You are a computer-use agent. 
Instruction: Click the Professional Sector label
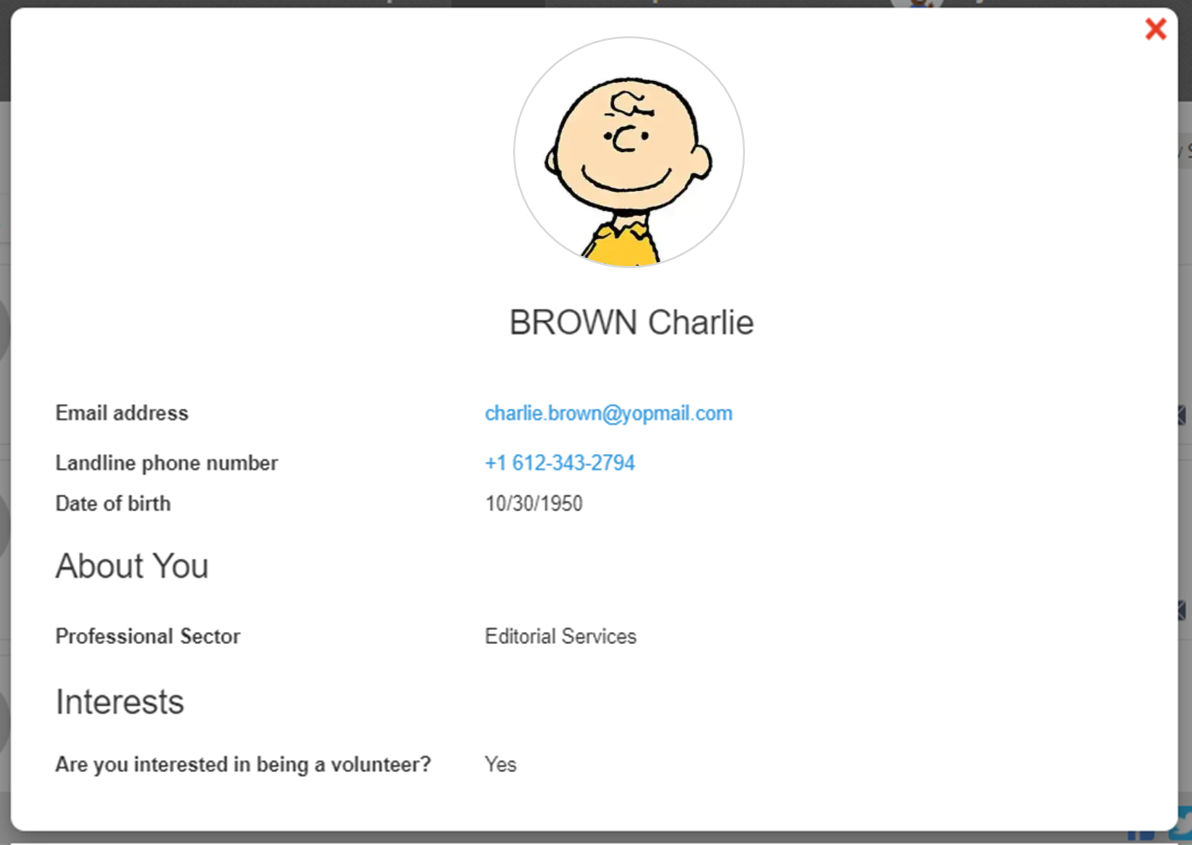[148, 636]
